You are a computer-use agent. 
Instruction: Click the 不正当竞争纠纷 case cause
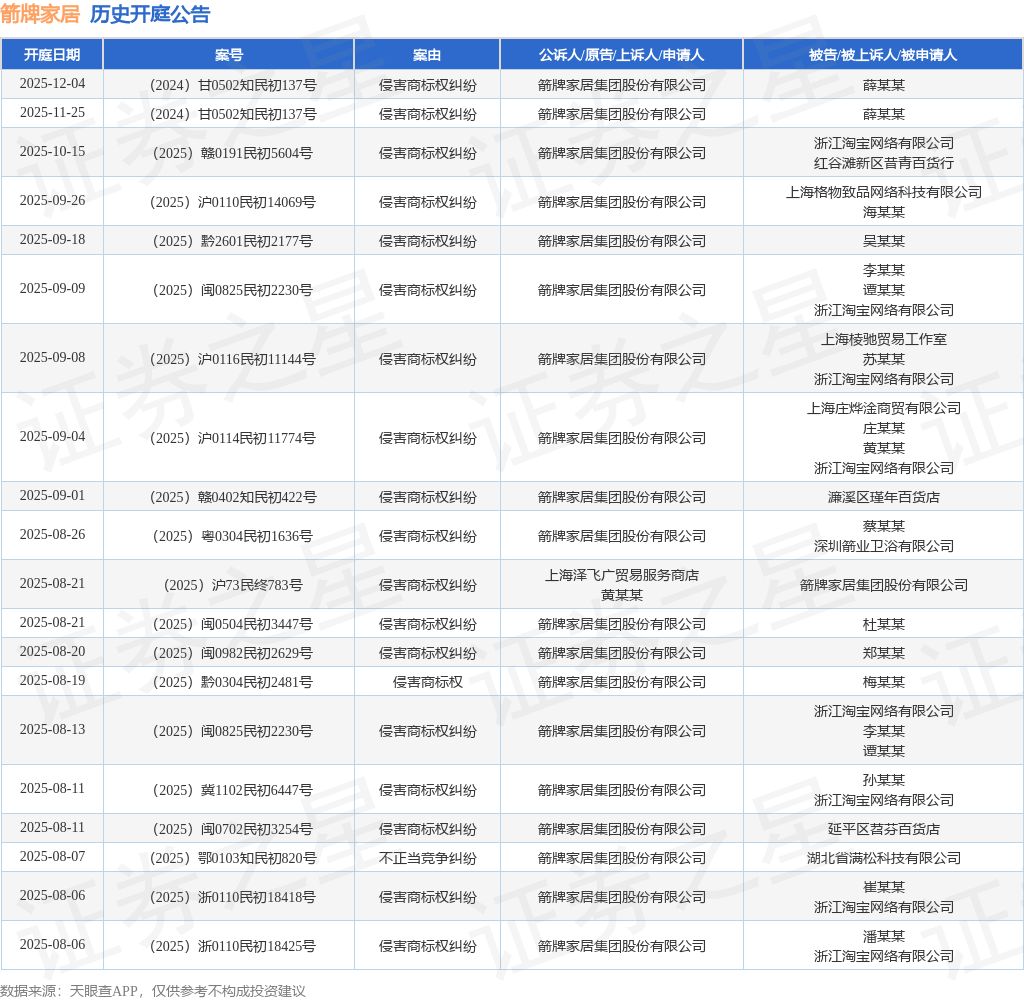pyautogui.click(x=428, y=858)
